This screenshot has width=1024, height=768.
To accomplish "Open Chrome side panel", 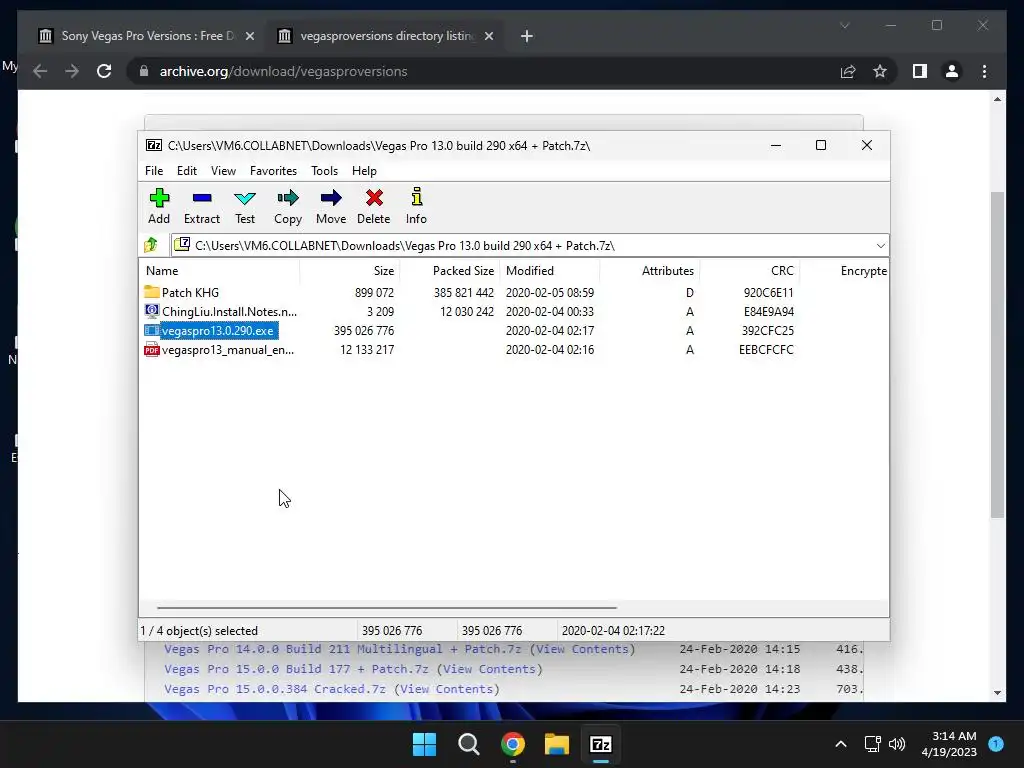I will tap(920, 71).
